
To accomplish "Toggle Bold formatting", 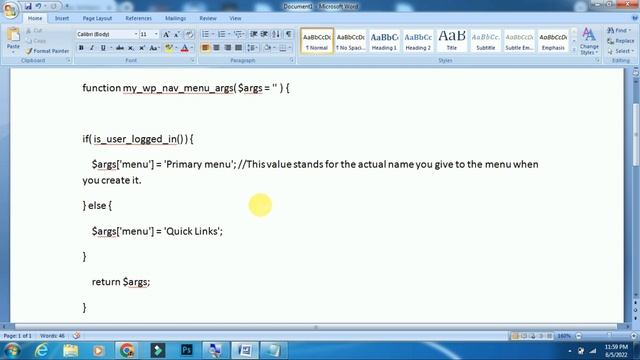I will [x=81, y=48].
